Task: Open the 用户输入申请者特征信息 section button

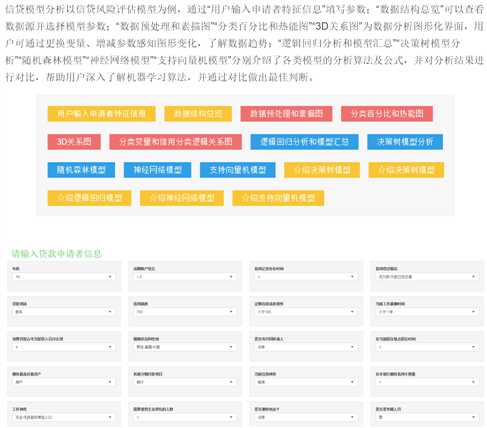Action: (x=101, y=114)
